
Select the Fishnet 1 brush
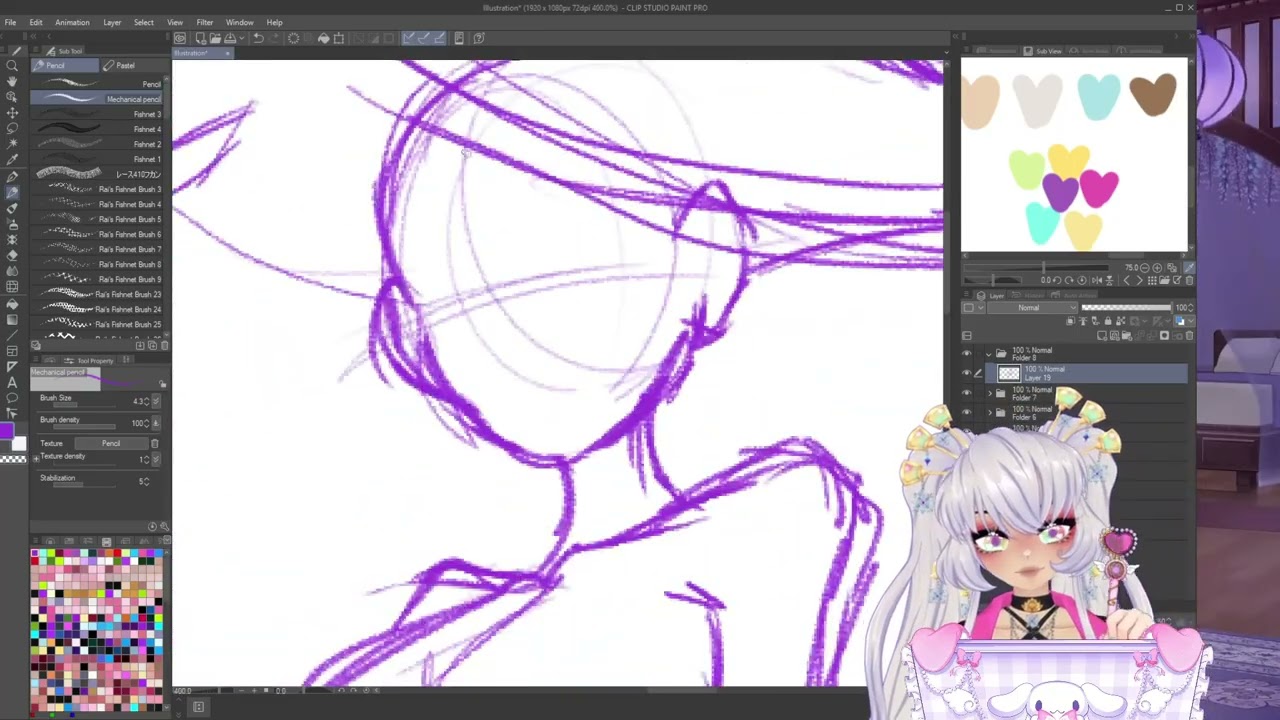point(97,159)
